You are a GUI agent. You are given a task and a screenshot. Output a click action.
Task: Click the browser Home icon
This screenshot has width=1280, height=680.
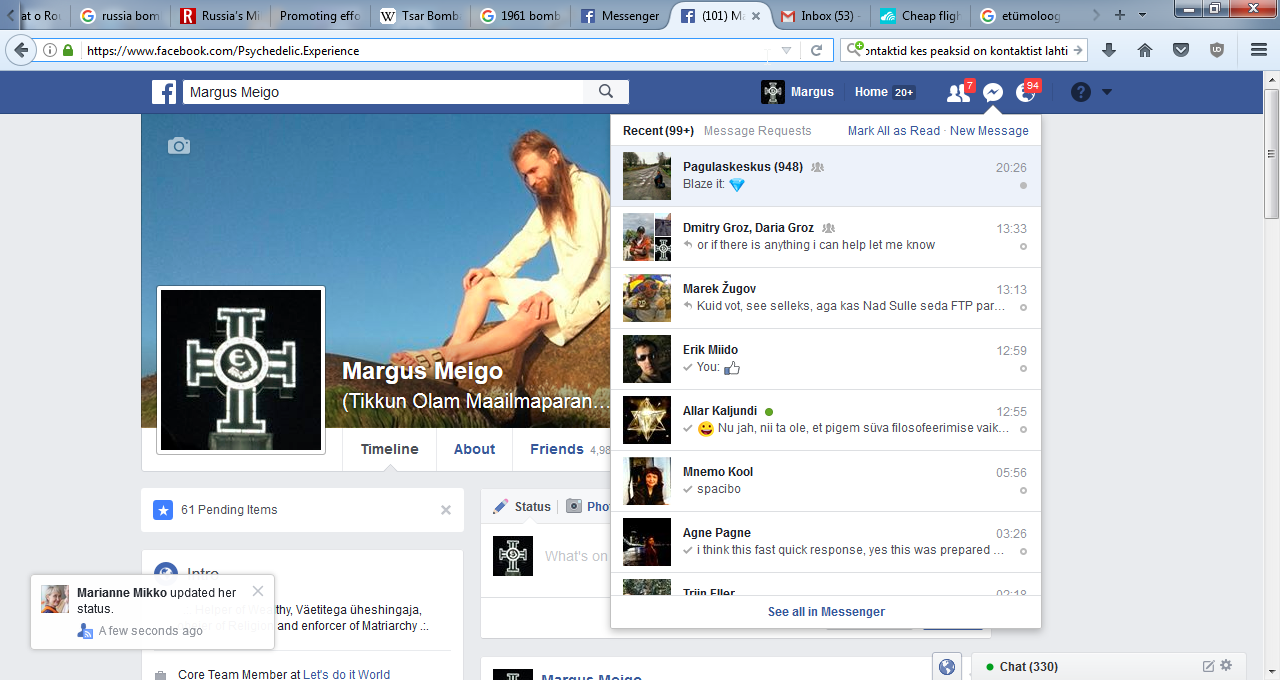1145,50
